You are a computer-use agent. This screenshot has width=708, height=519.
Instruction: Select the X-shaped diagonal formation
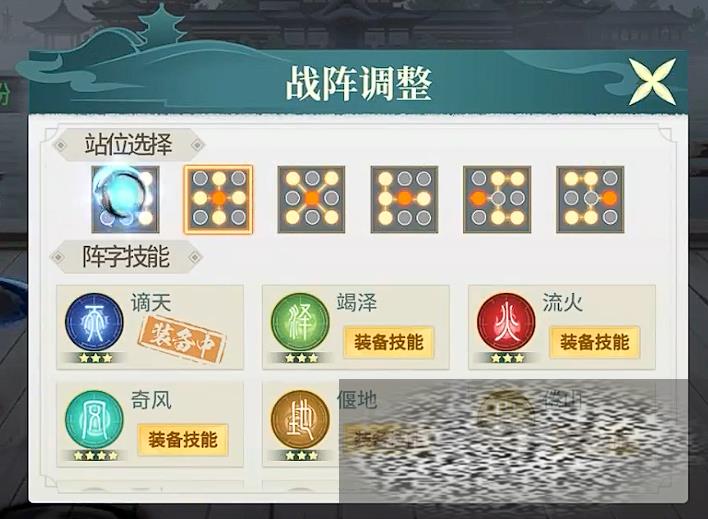pyautogui.click(x=312, y=199)
